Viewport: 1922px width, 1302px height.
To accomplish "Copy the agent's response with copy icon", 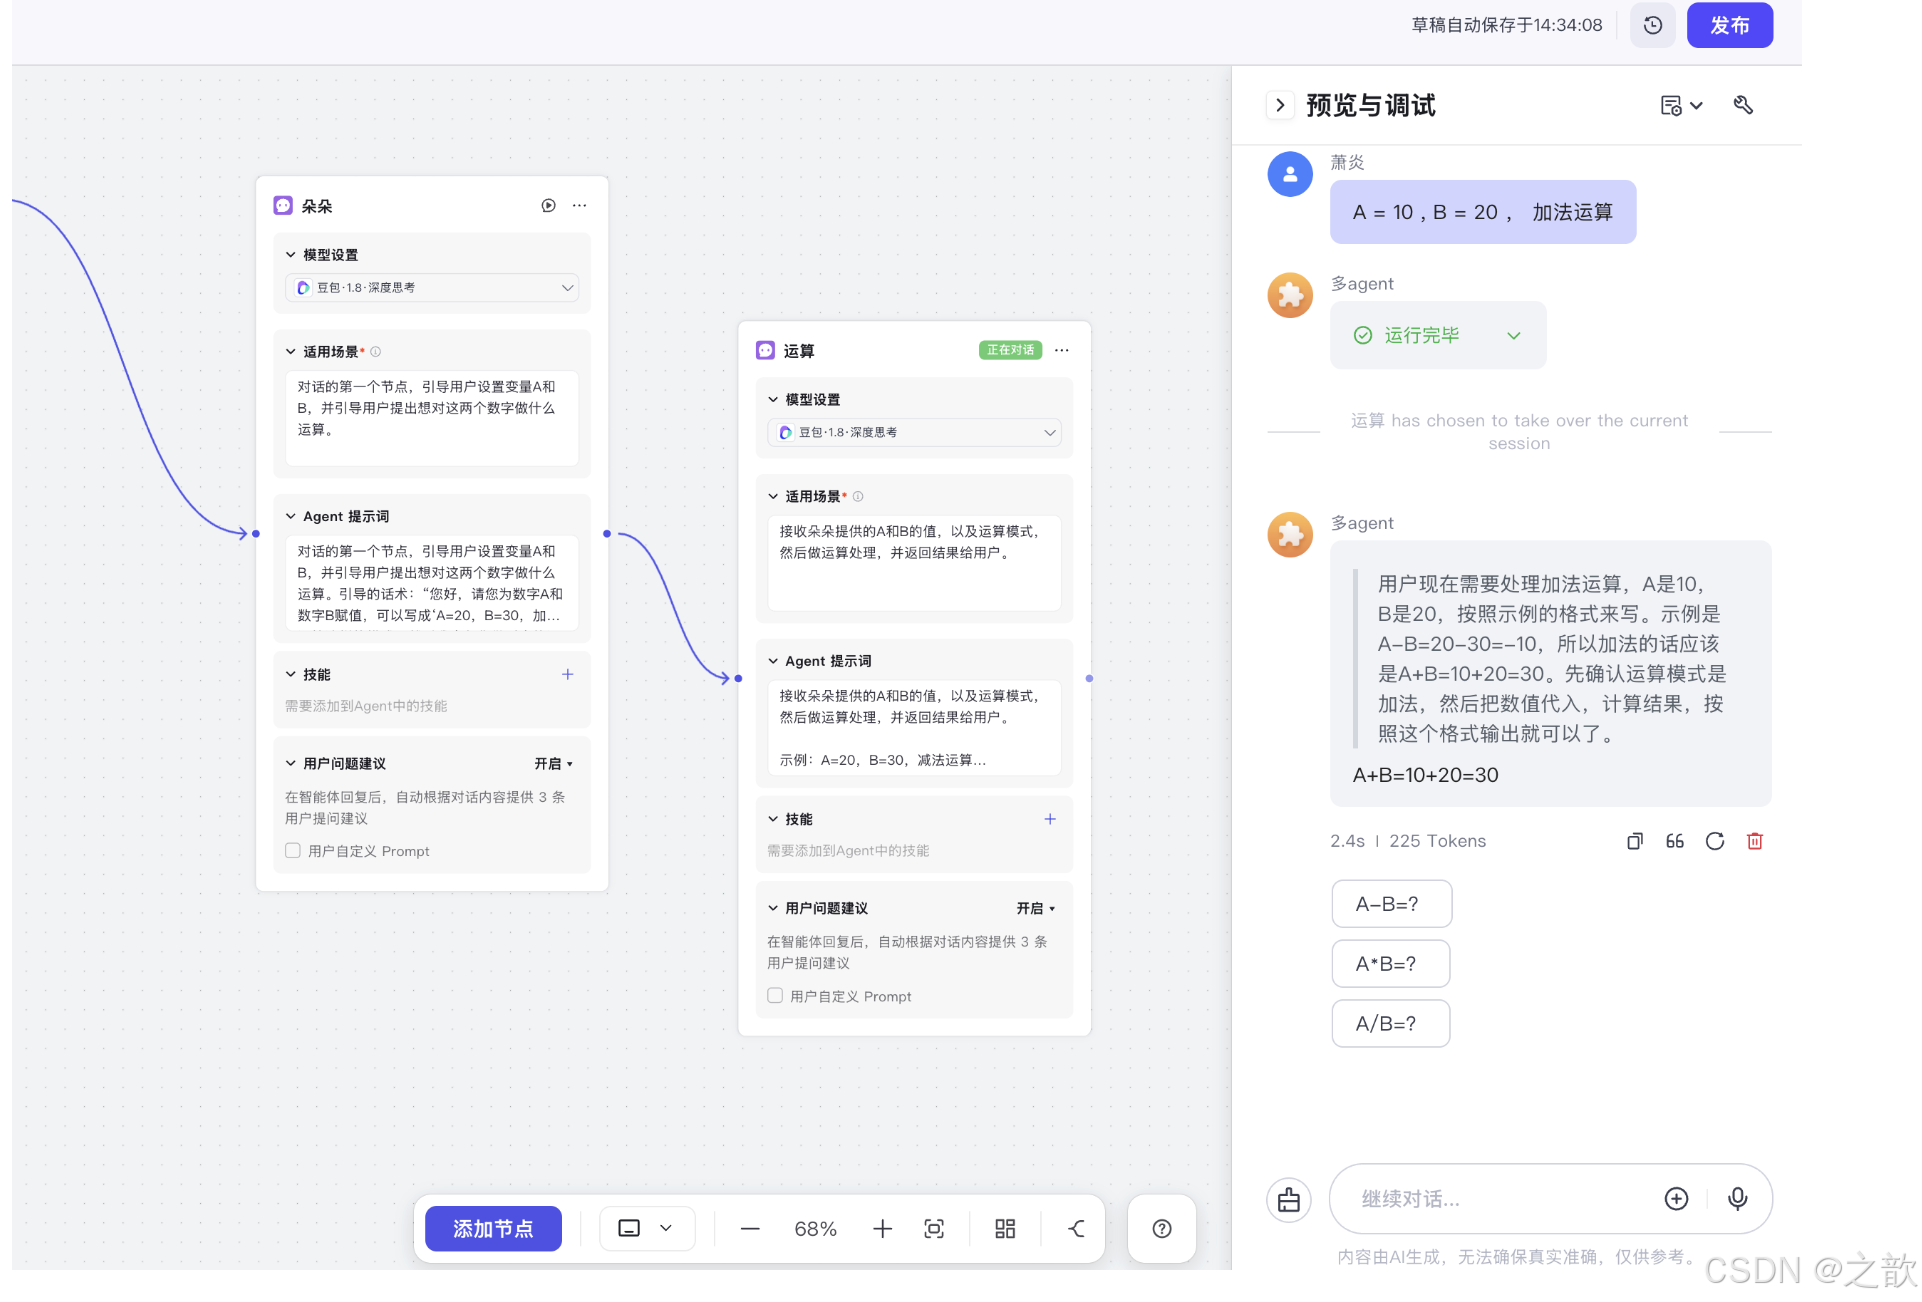I will click(x=1634, y=841).
